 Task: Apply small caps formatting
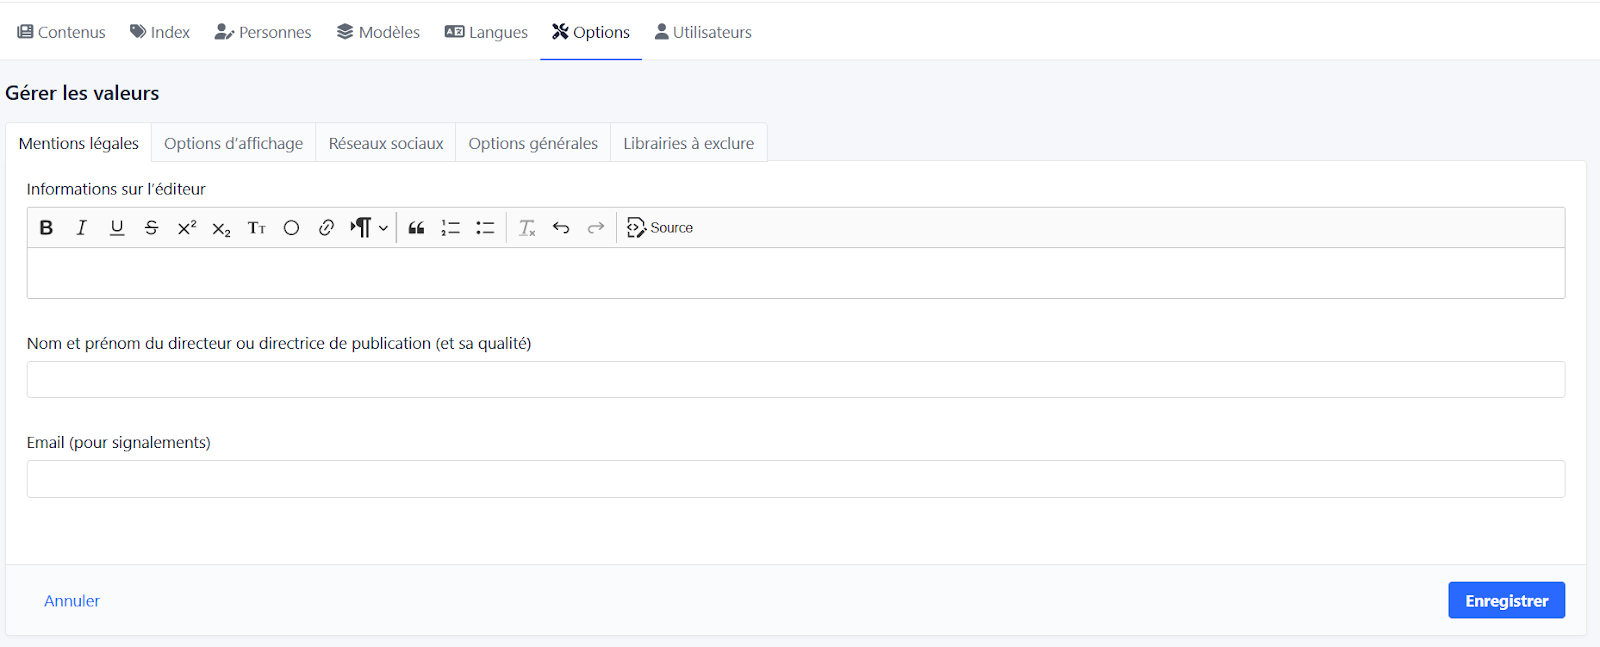coord(257,228)
